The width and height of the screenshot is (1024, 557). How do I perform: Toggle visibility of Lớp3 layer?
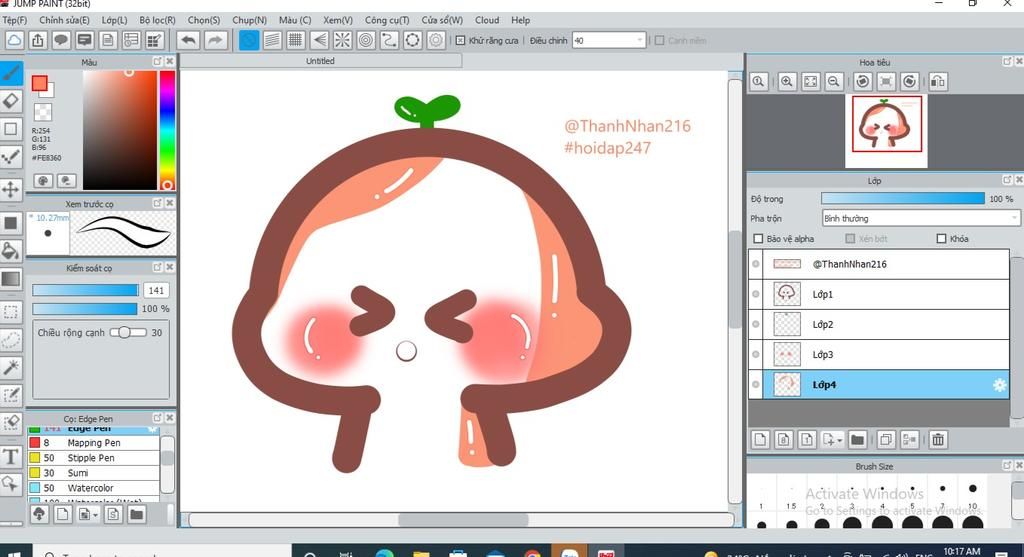point(756,354)
